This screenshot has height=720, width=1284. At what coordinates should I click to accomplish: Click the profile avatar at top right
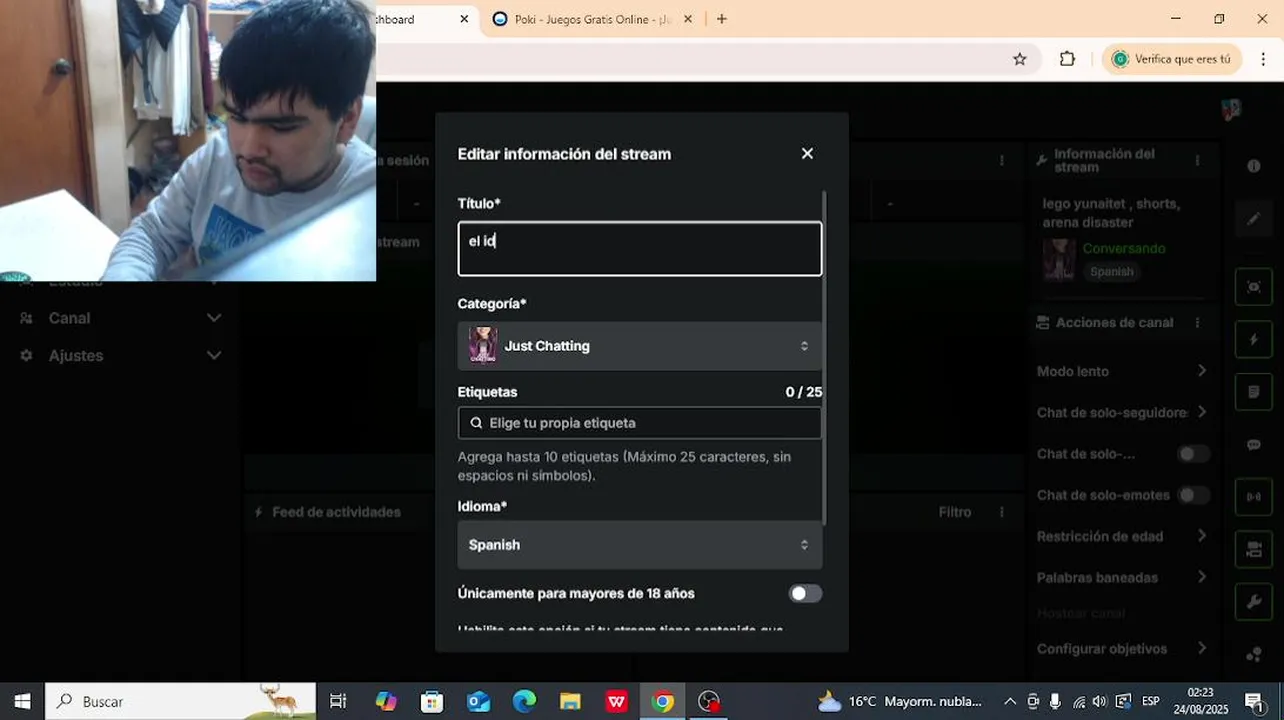1231,109
